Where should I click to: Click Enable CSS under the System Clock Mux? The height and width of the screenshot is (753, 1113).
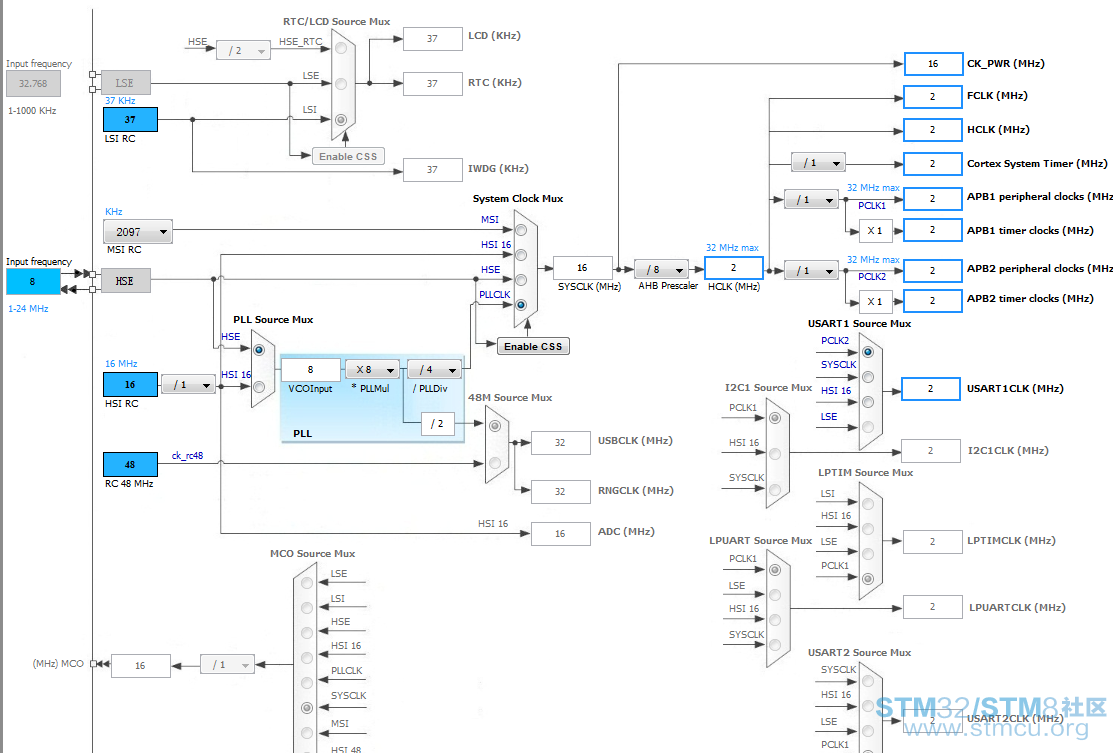[x=532, y=346]
